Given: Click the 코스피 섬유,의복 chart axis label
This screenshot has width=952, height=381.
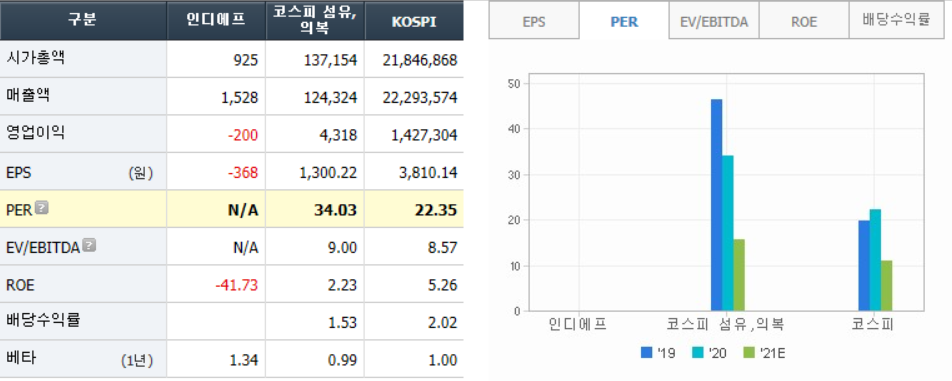Looking at the screenshot, I should [726, 324].
